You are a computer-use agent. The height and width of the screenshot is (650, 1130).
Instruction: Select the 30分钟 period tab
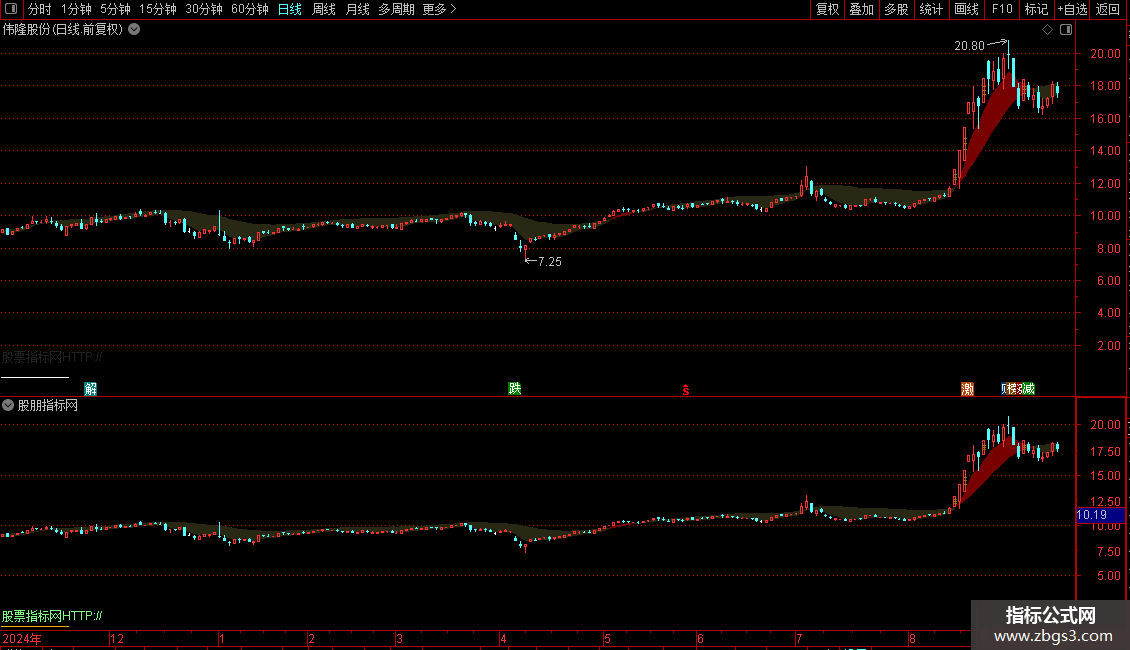[x=204, y=9]
